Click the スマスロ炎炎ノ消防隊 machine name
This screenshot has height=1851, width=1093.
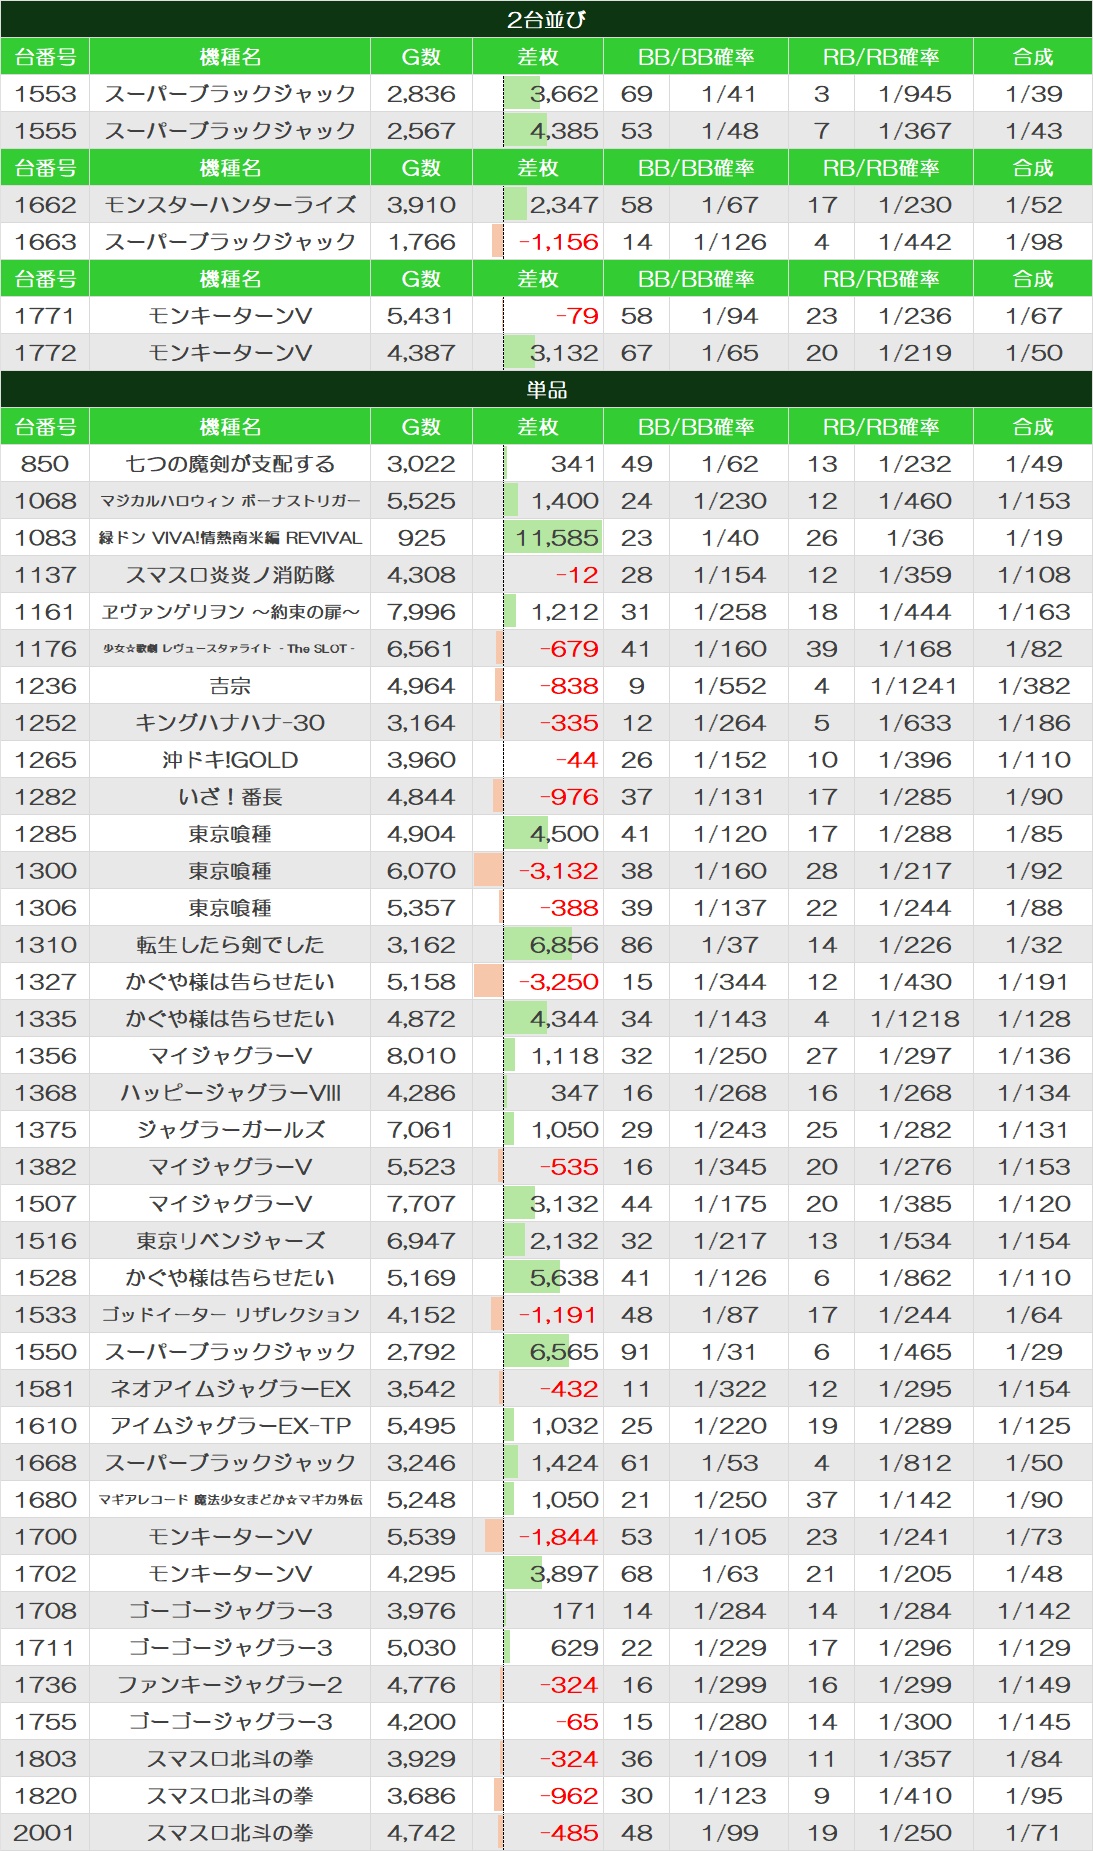230,575
